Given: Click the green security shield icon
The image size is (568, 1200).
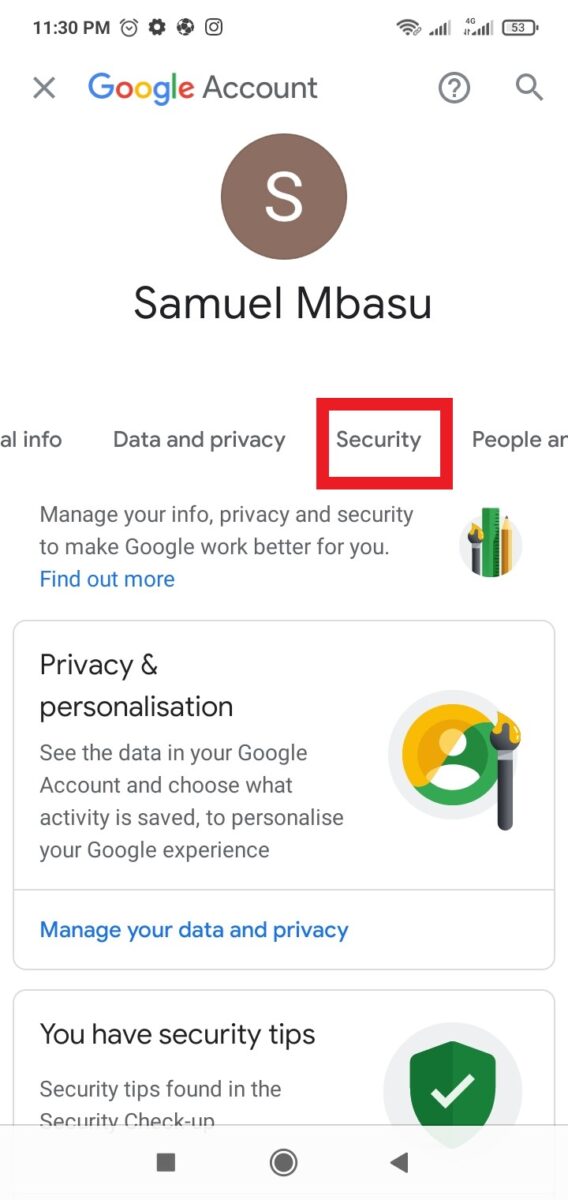Looking at the screenshot, I should point(453,1092).
